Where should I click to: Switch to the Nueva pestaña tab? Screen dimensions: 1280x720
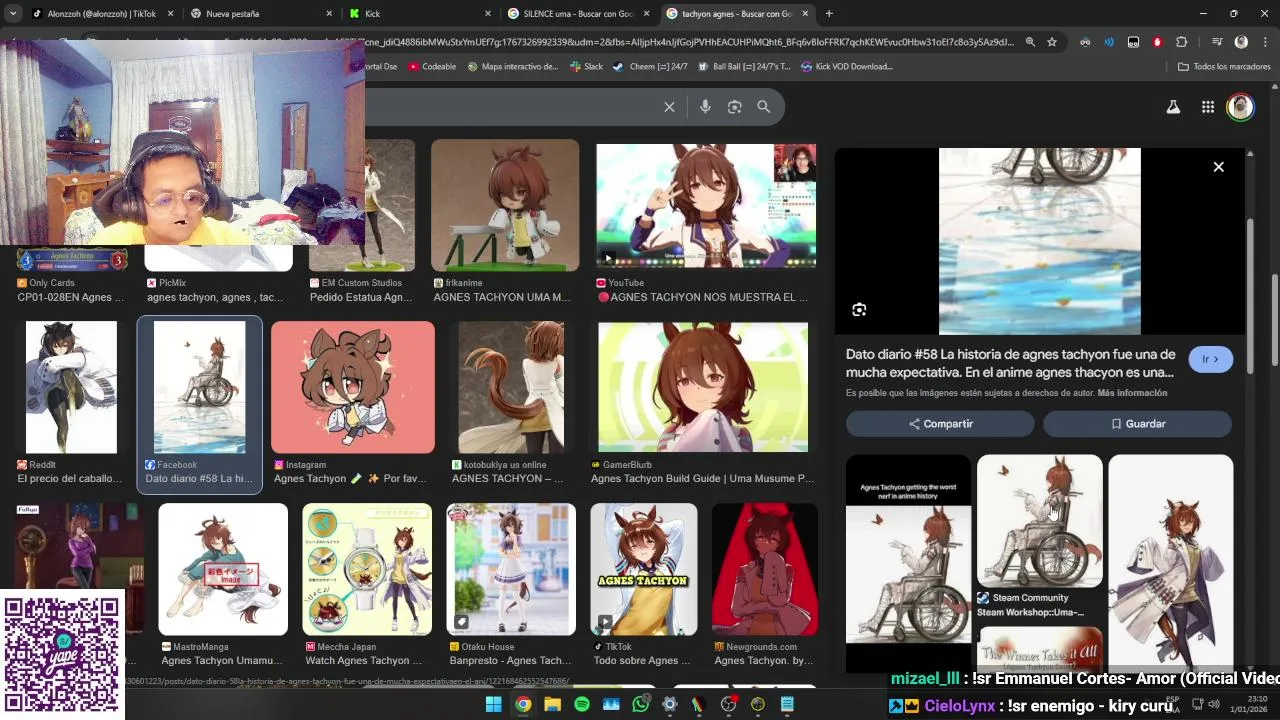click(260, 14)
